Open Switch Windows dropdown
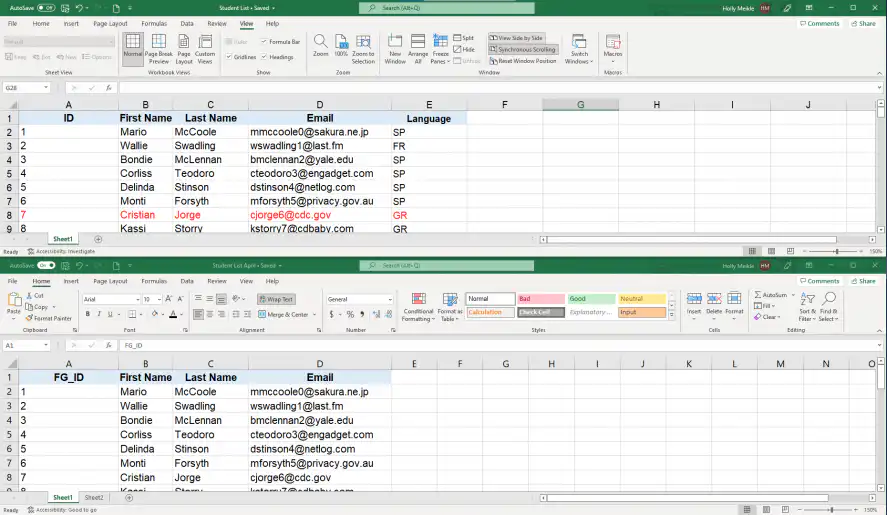 (579, 49)
